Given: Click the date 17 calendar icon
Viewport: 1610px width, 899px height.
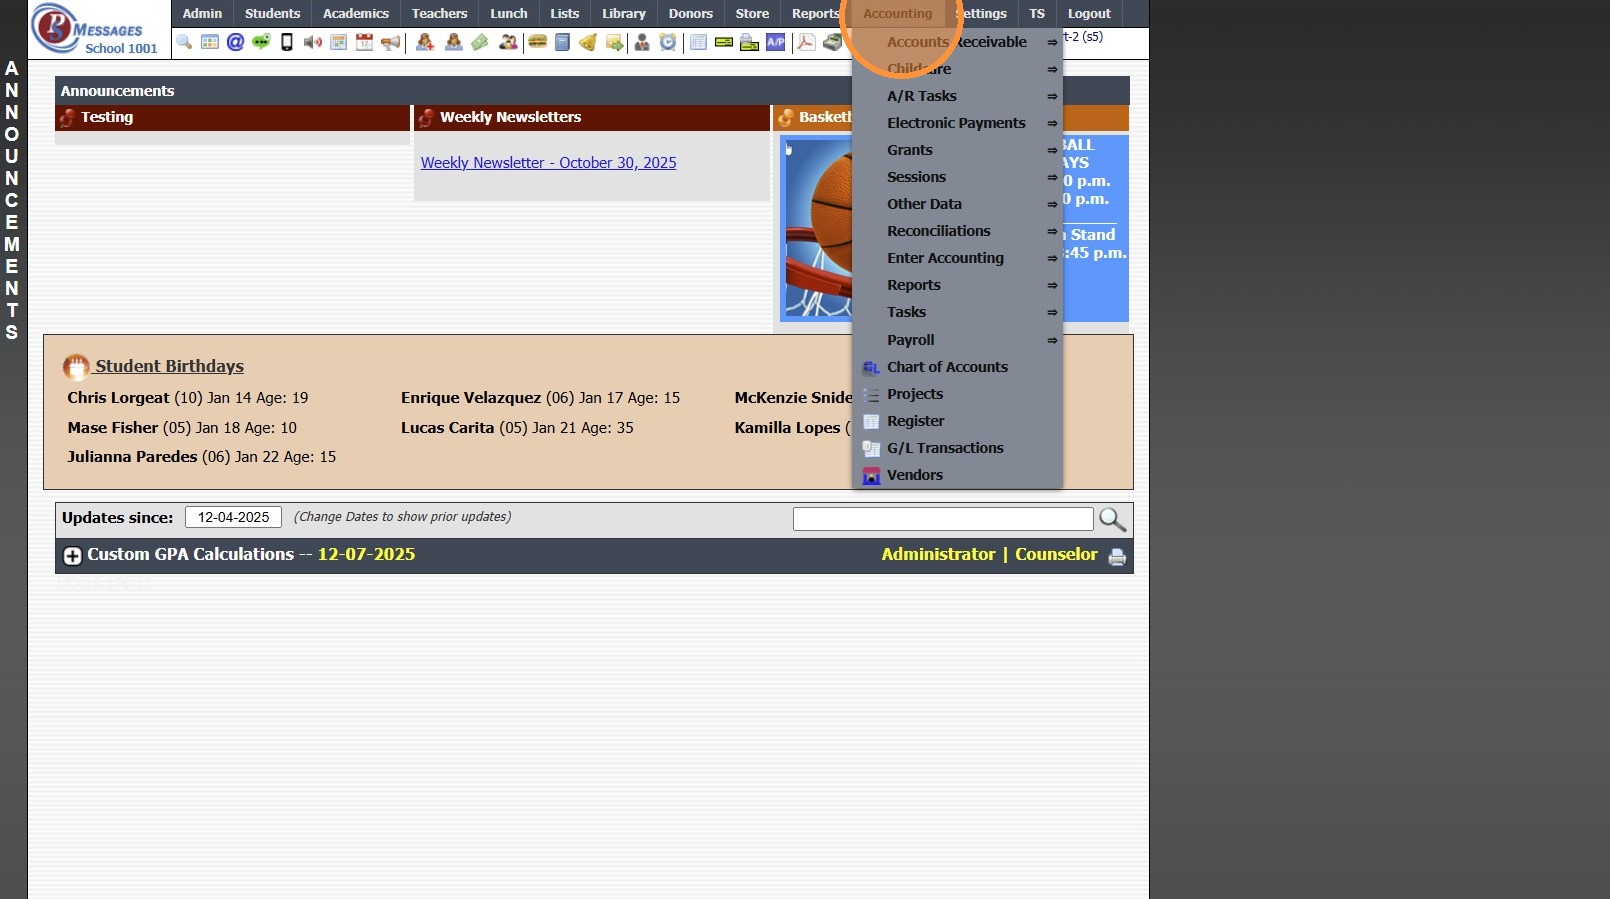Looking at the screenshot, I should (x=365, y=42).
